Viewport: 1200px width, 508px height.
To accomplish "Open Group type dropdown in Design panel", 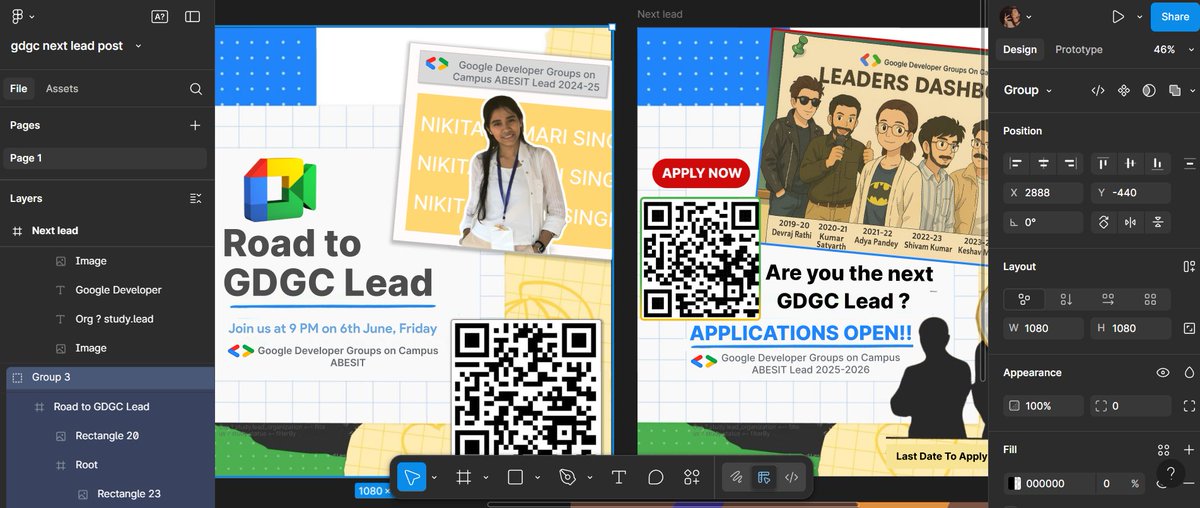I will (1027, 90).
